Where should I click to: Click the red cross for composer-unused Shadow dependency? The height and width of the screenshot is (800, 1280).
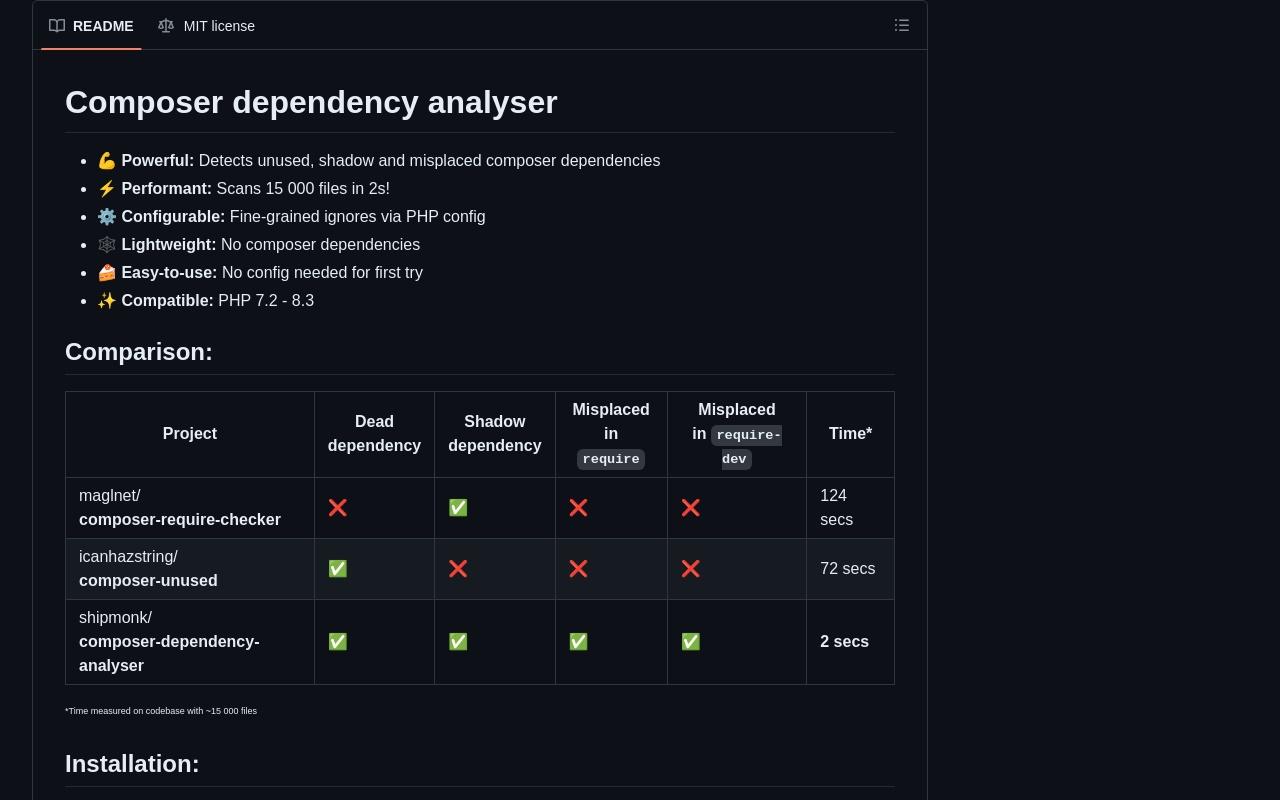[458, 569]
